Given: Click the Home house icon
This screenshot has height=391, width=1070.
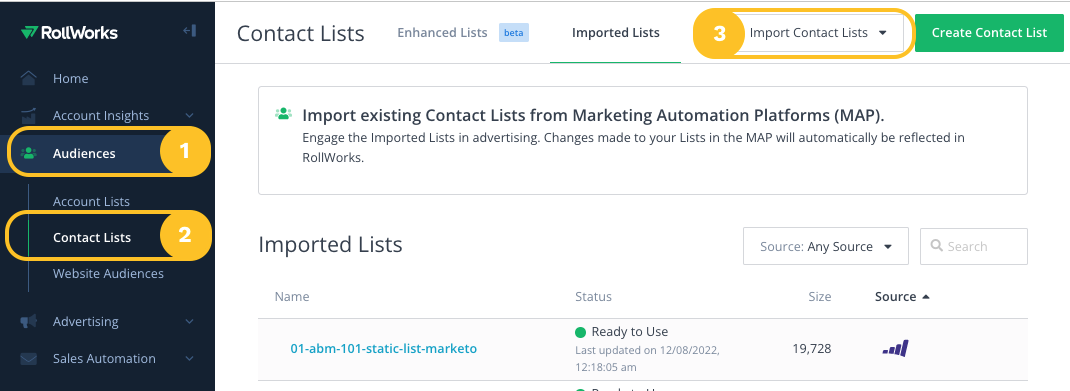Looking at the screenshot, I should [29, 78].
